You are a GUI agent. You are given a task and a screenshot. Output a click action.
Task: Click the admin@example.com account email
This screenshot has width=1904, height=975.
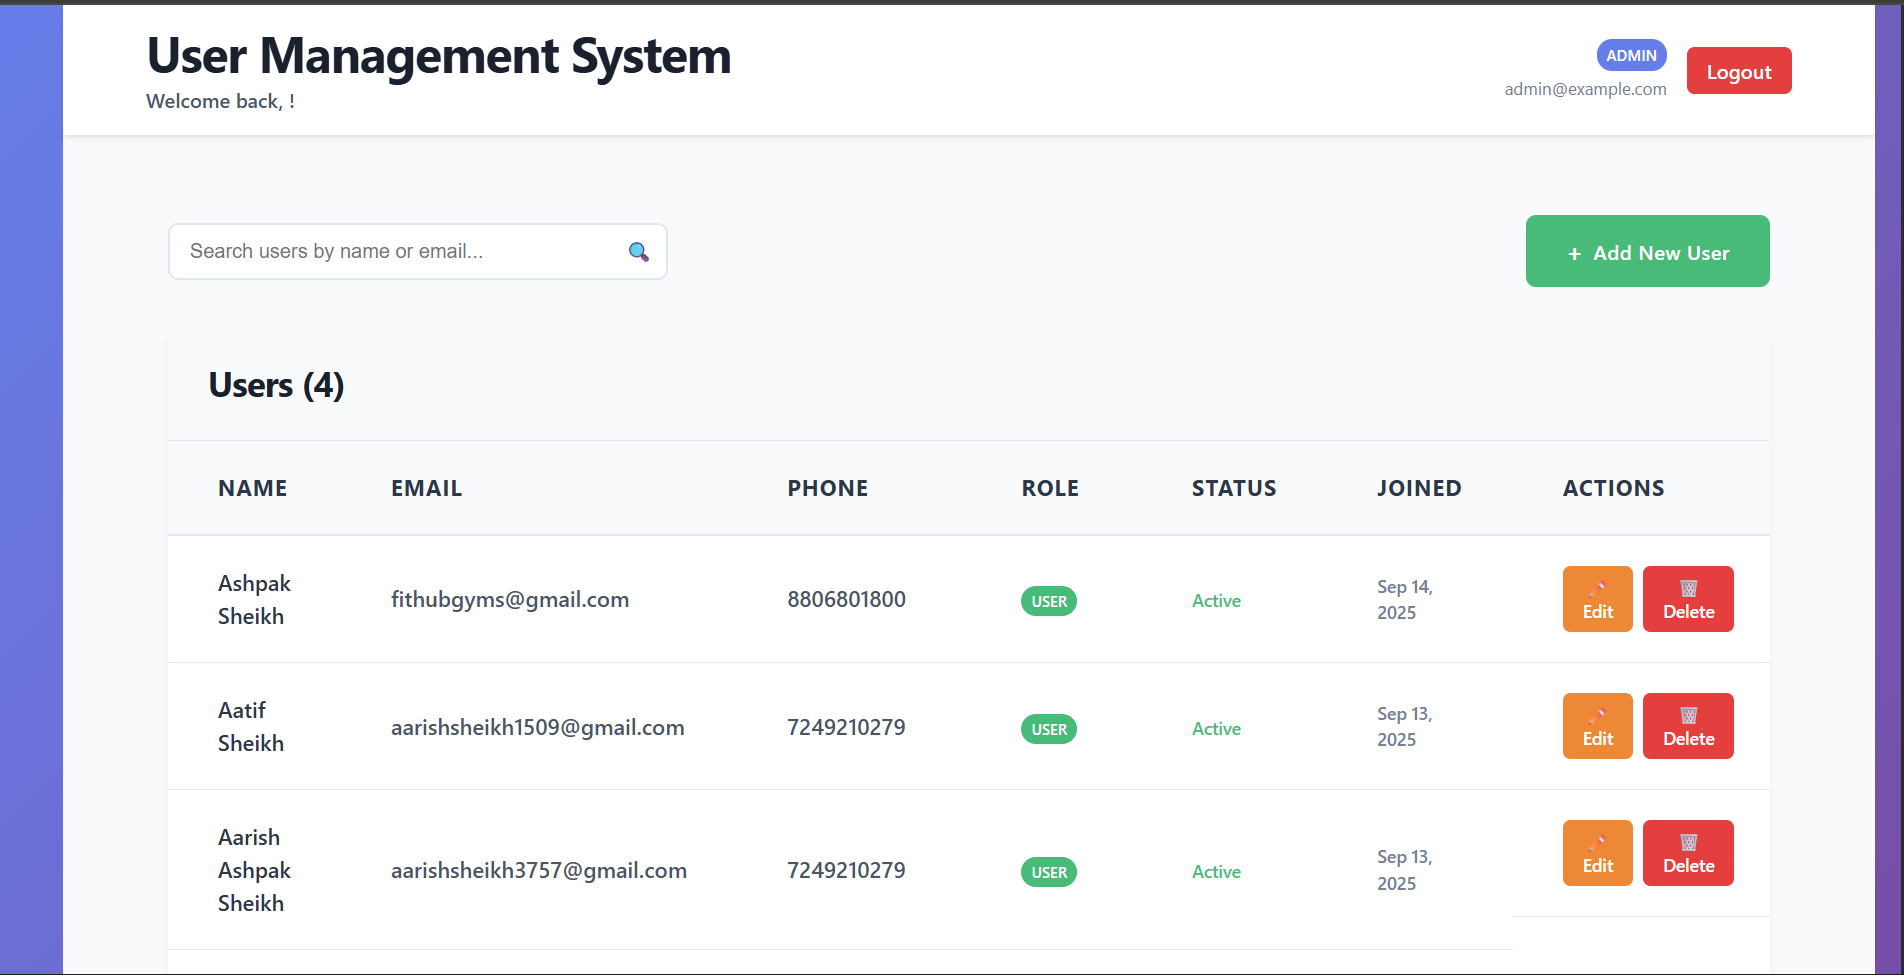pyautogui.click(x=1585, y=89)
